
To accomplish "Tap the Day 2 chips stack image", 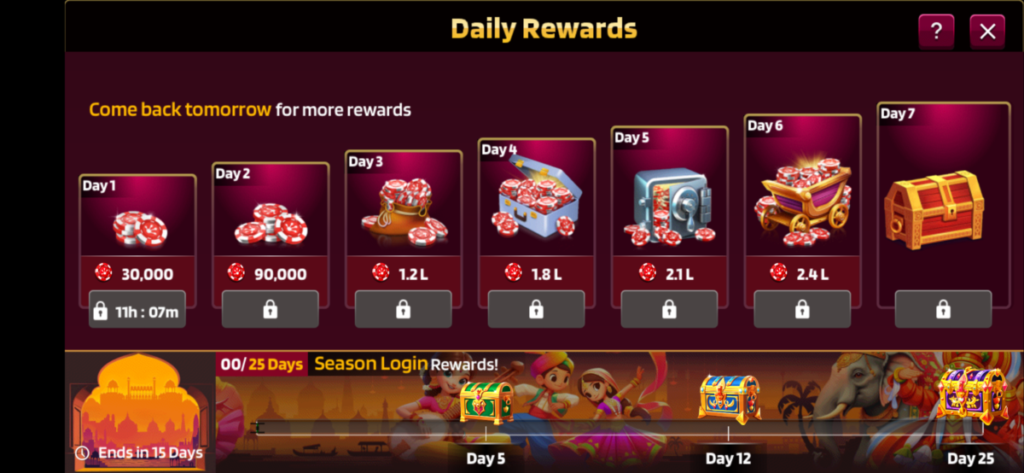I will pos(271,224).
